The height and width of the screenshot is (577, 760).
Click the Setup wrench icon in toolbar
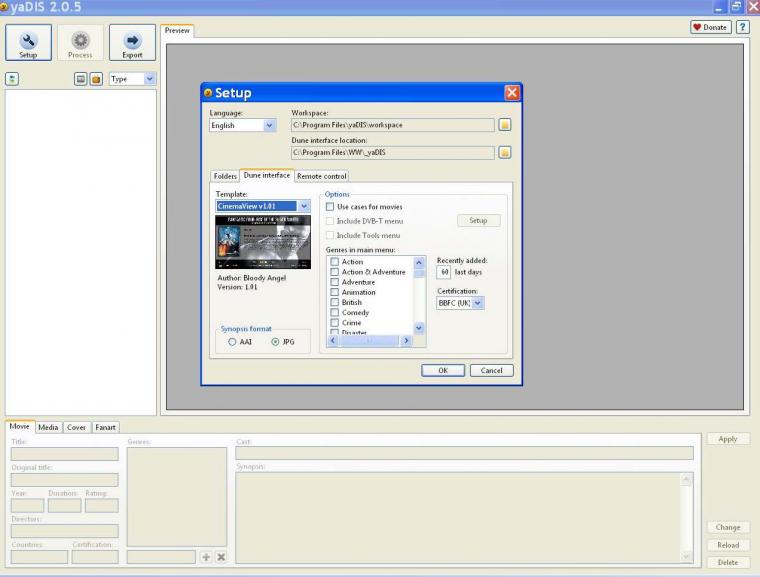point(28,42)
